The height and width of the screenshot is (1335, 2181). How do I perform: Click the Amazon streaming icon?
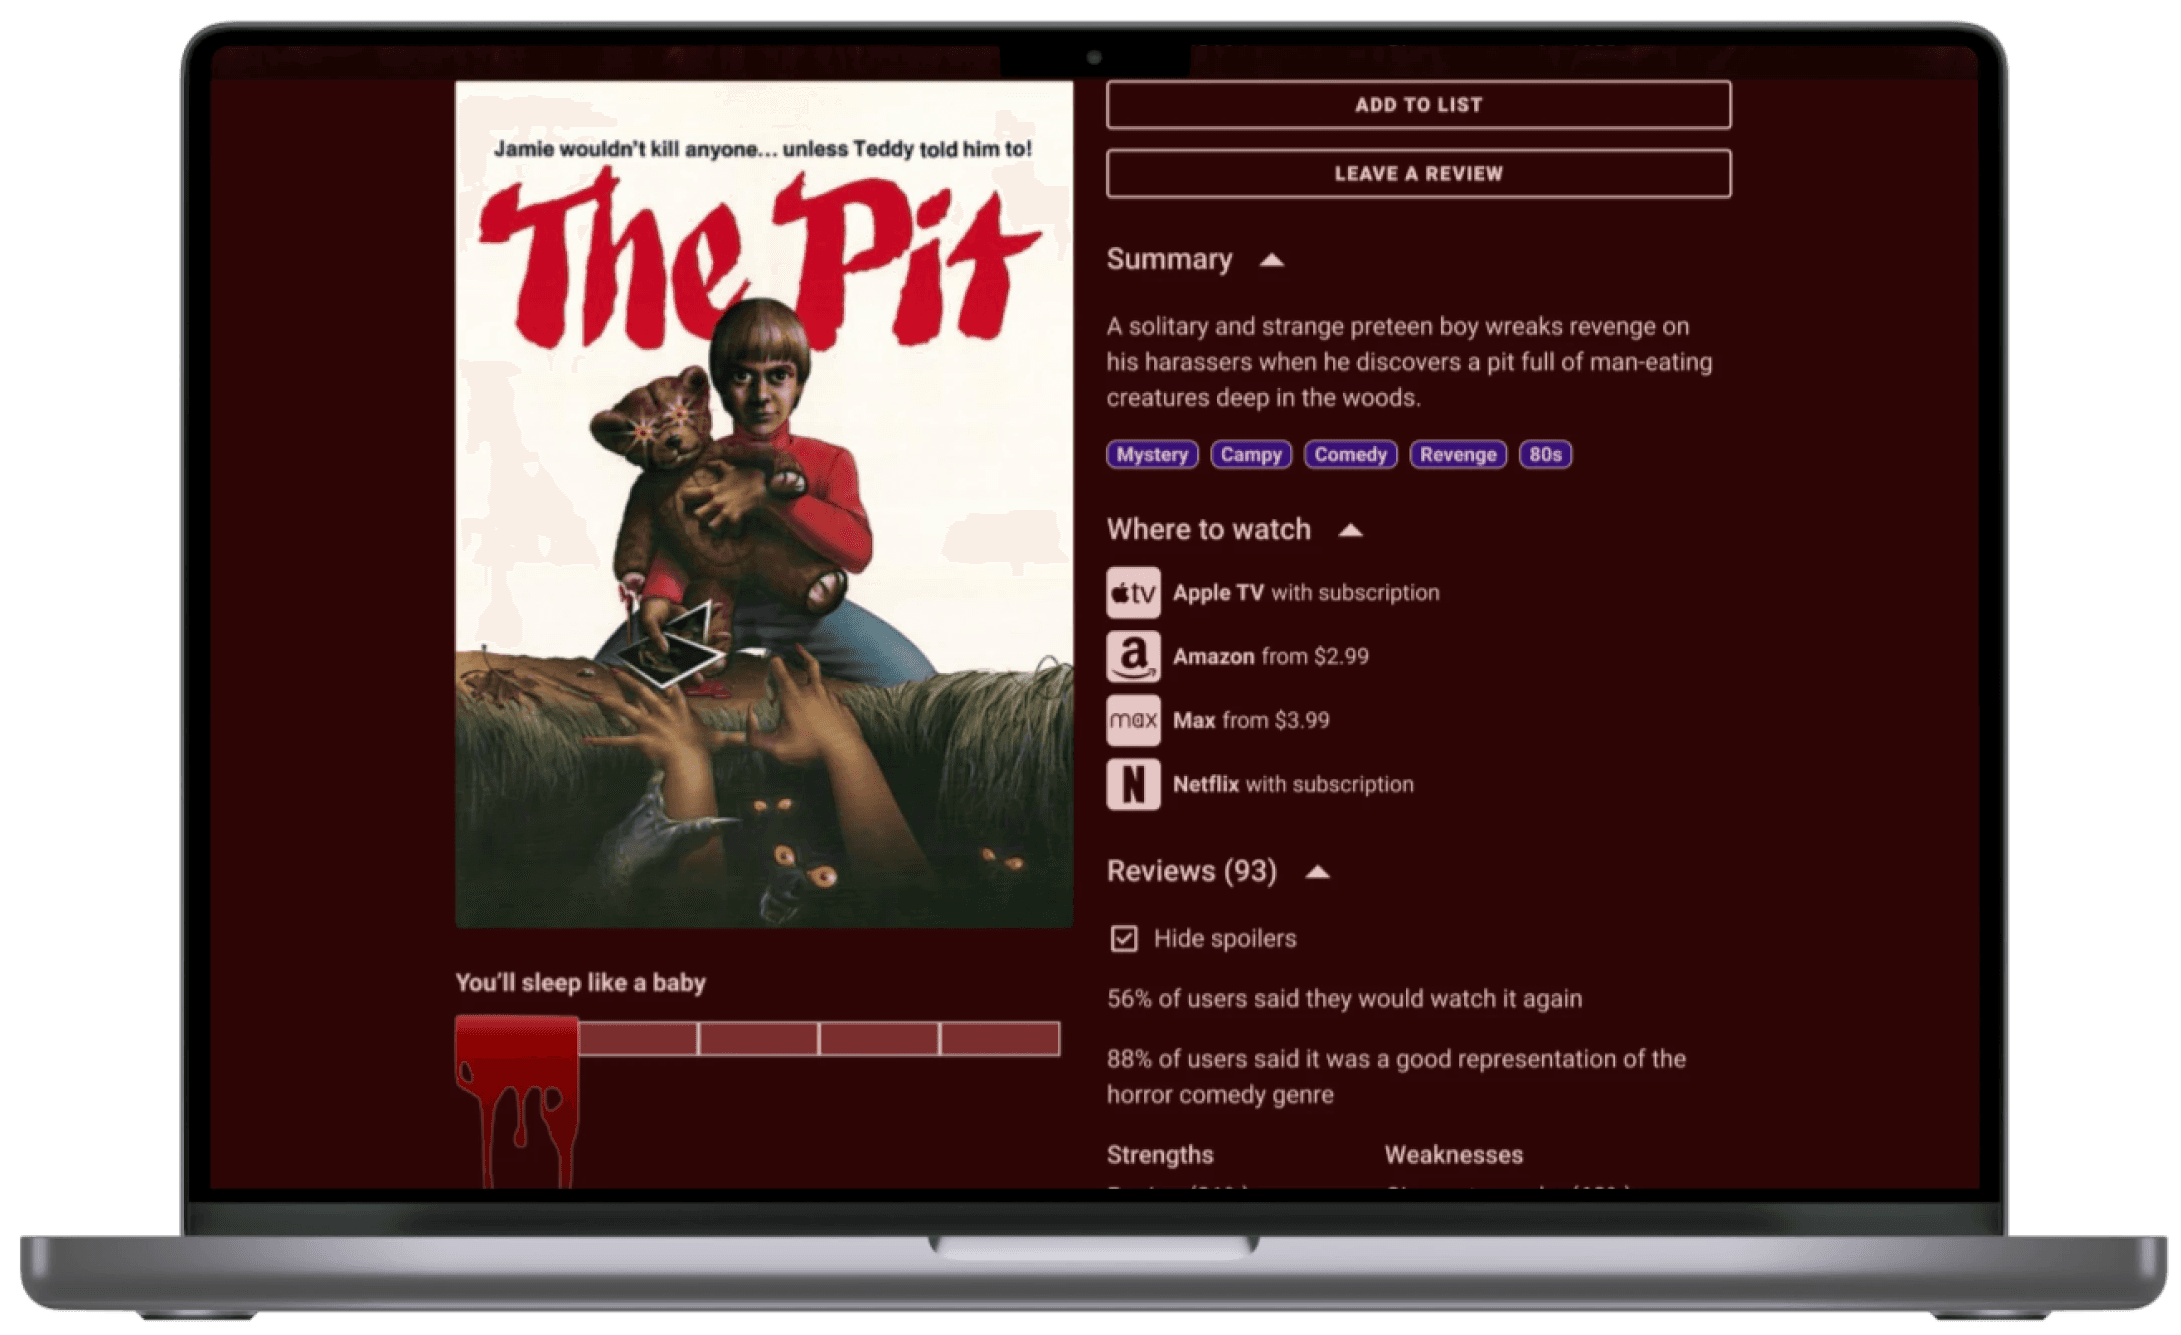[x=1133, y=656]
